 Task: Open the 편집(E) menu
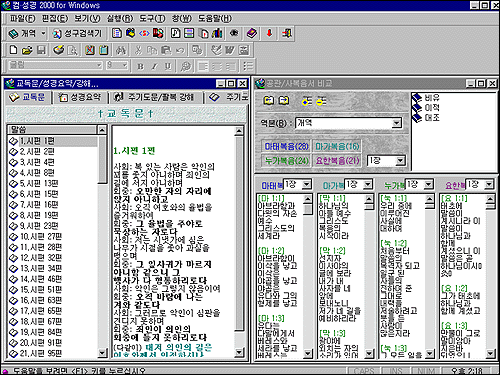pyautogui.click(x=55, y=18)
